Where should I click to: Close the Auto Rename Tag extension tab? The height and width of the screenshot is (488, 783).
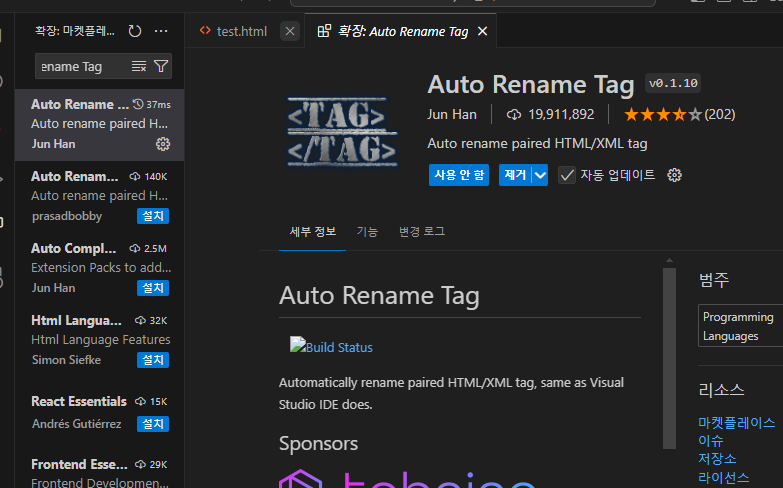(x=482, y=31)
